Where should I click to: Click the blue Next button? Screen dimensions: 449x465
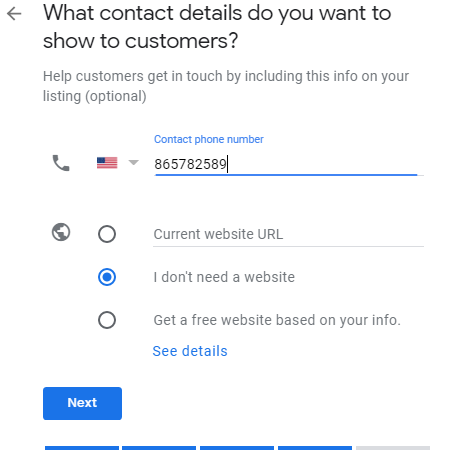pos(82,403)
